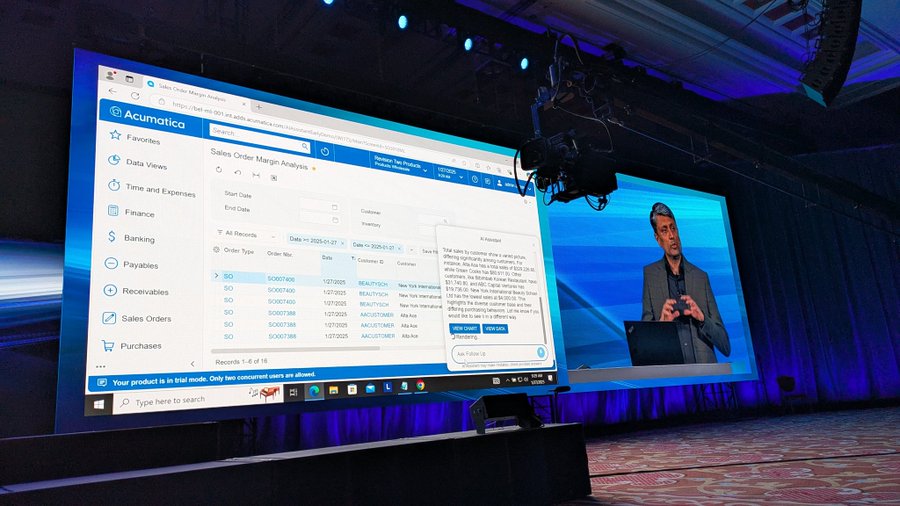The image size is (900, 506).
Task: Open Favorites in the Acumatica sidebar
Action: 142,140
